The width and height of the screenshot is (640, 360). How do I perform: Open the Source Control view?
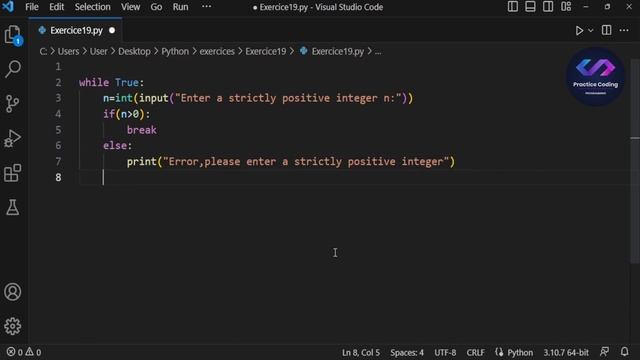13,104
